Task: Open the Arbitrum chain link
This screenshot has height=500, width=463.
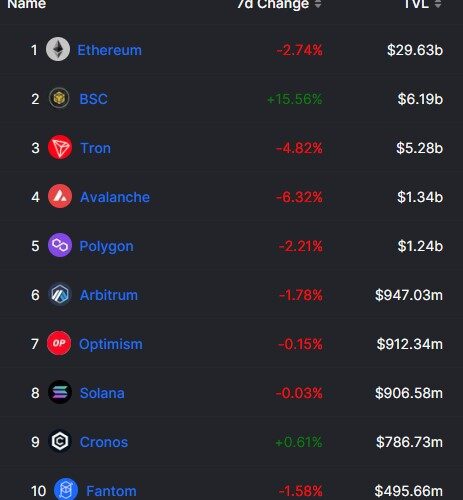Action: [x=109, y=295]
